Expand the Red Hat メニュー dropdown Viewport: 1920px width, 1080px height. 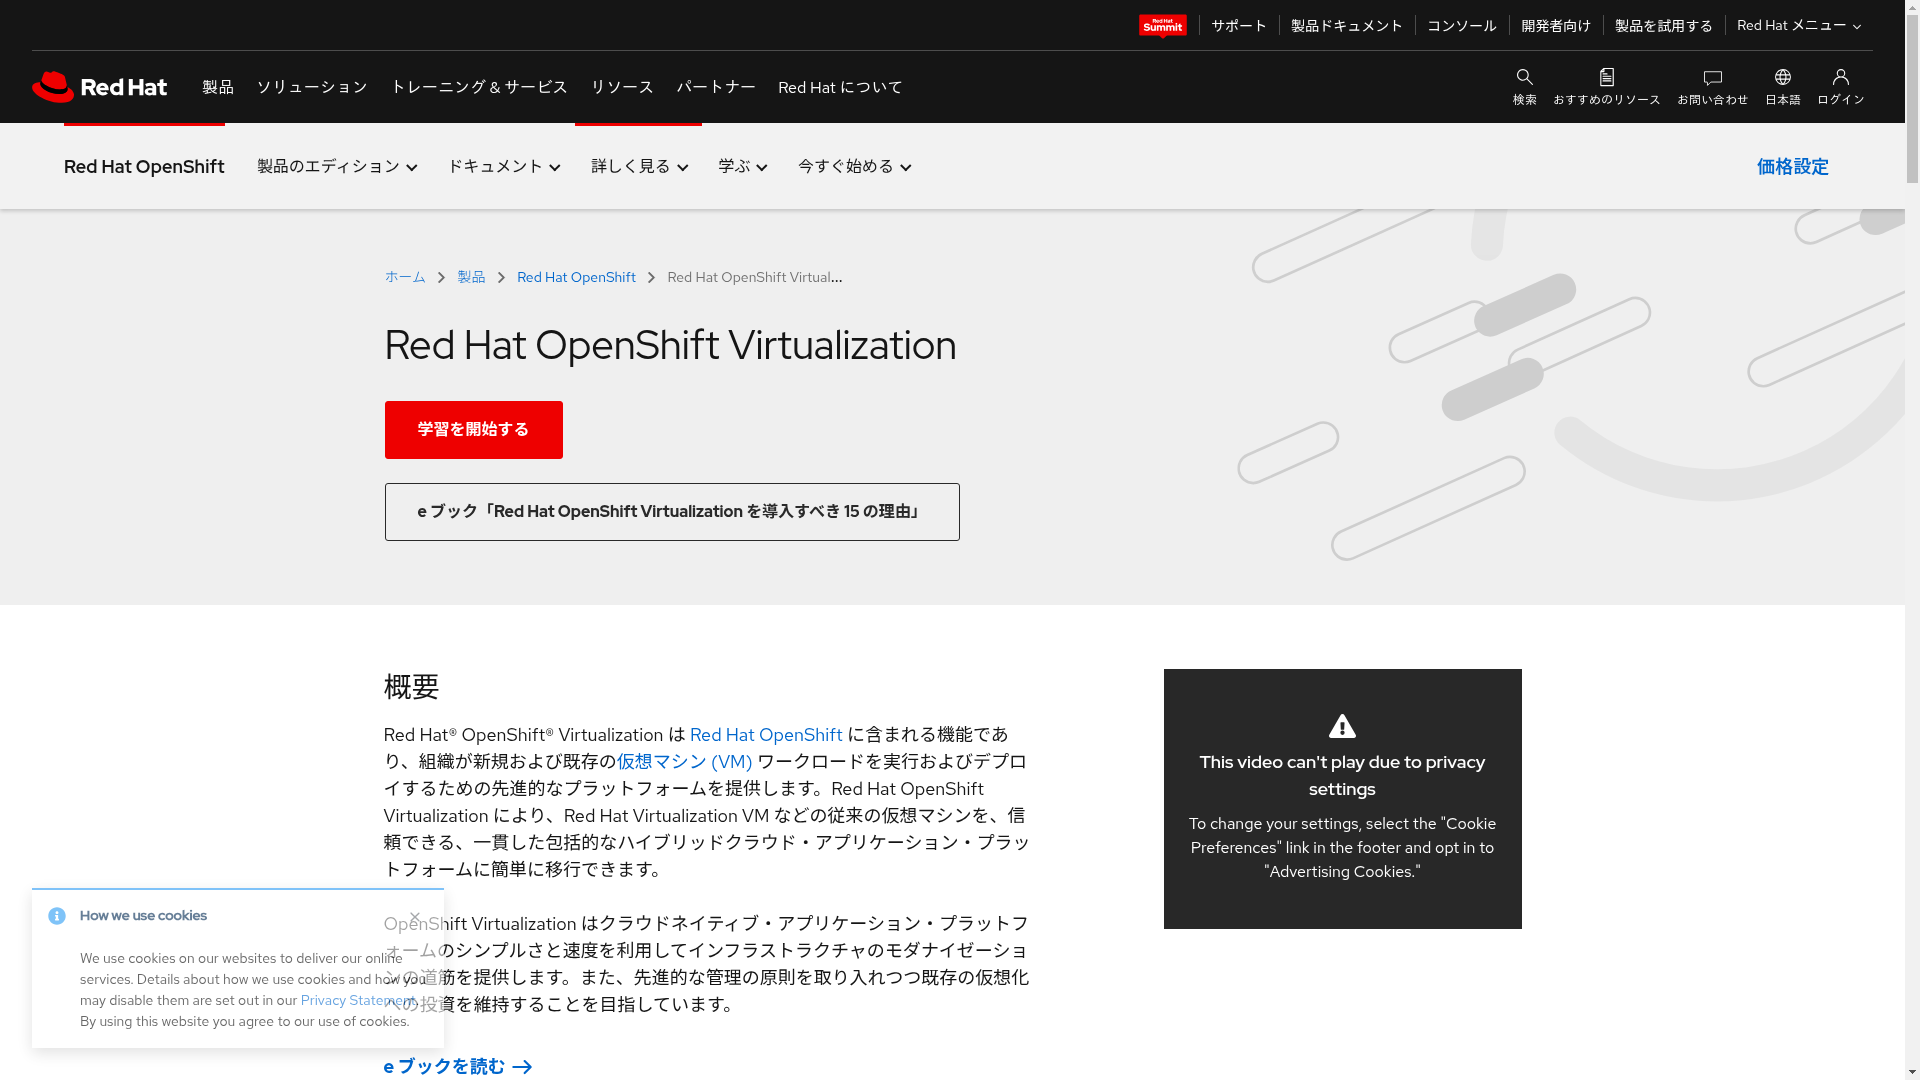point(1798,25)
